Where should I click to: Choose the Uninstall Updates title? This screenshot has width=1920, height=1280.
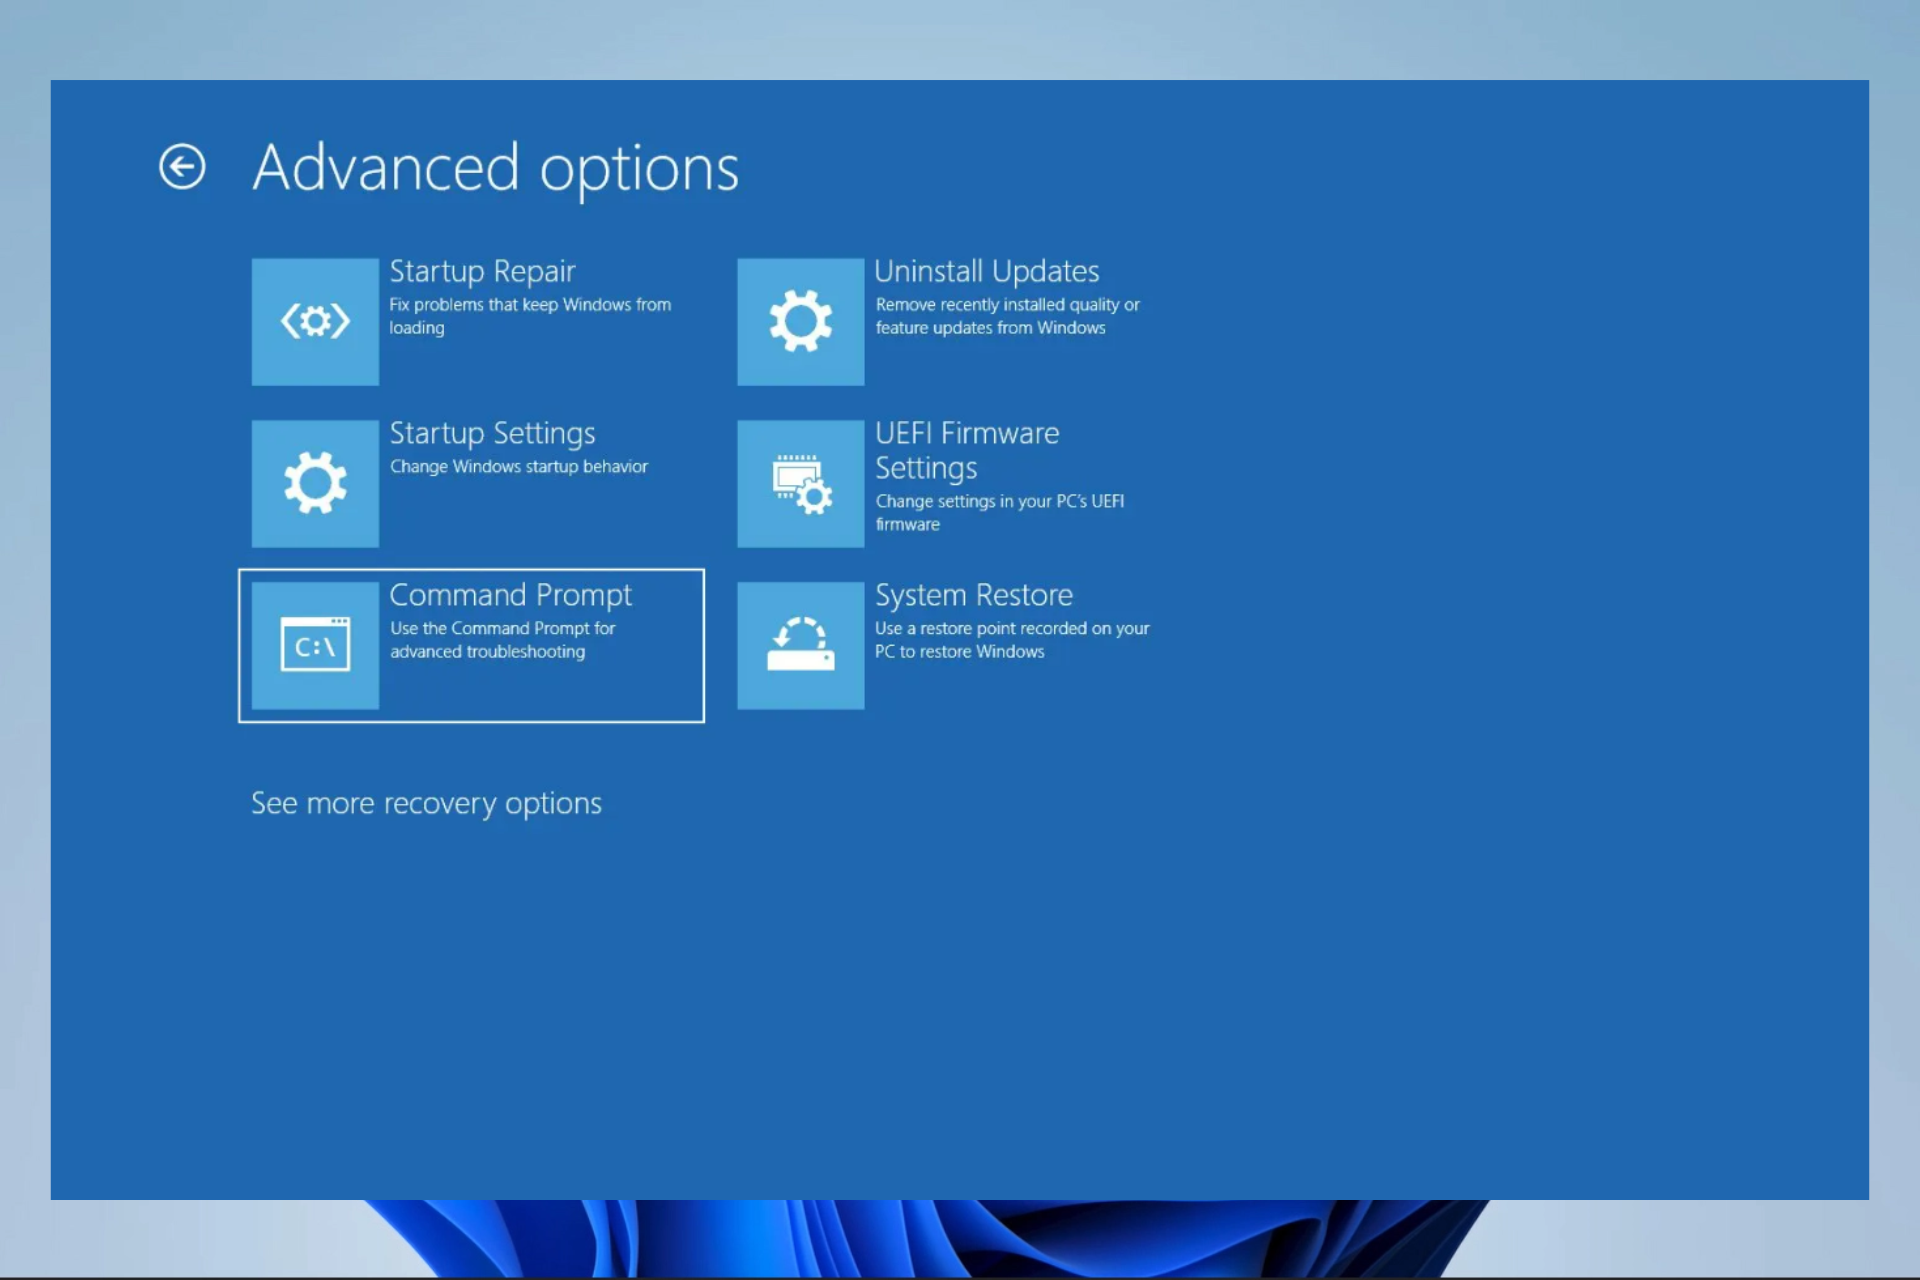(x=987, y=271)
